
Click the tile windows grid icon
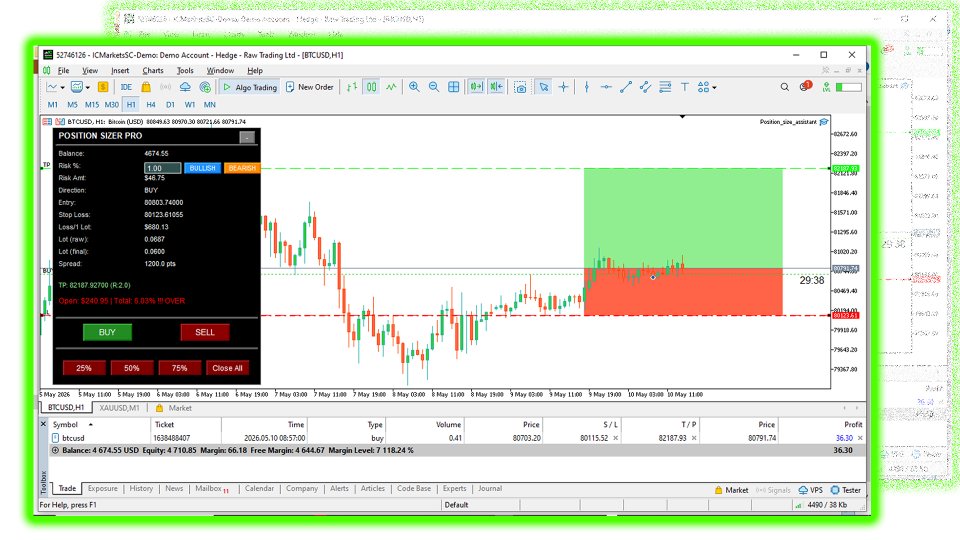click(454, 87)
